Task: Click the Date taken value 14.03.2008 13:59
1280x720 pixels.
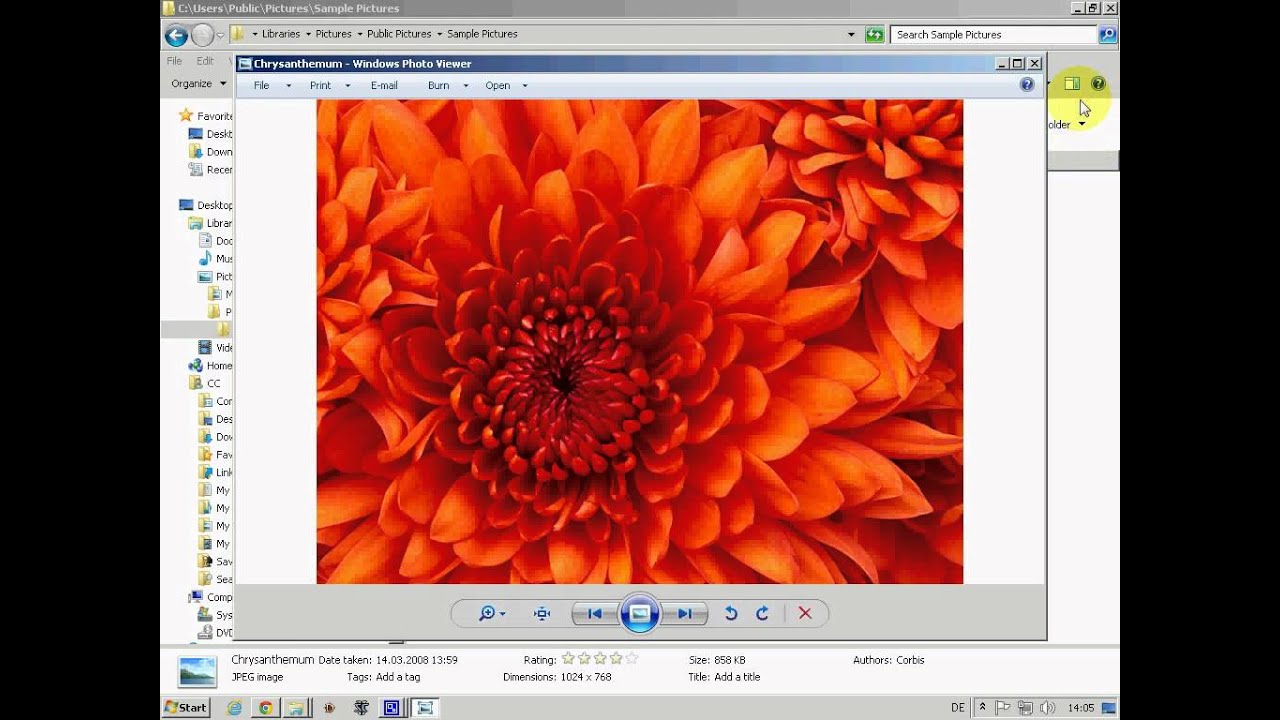Action: (x=416, y=660)
